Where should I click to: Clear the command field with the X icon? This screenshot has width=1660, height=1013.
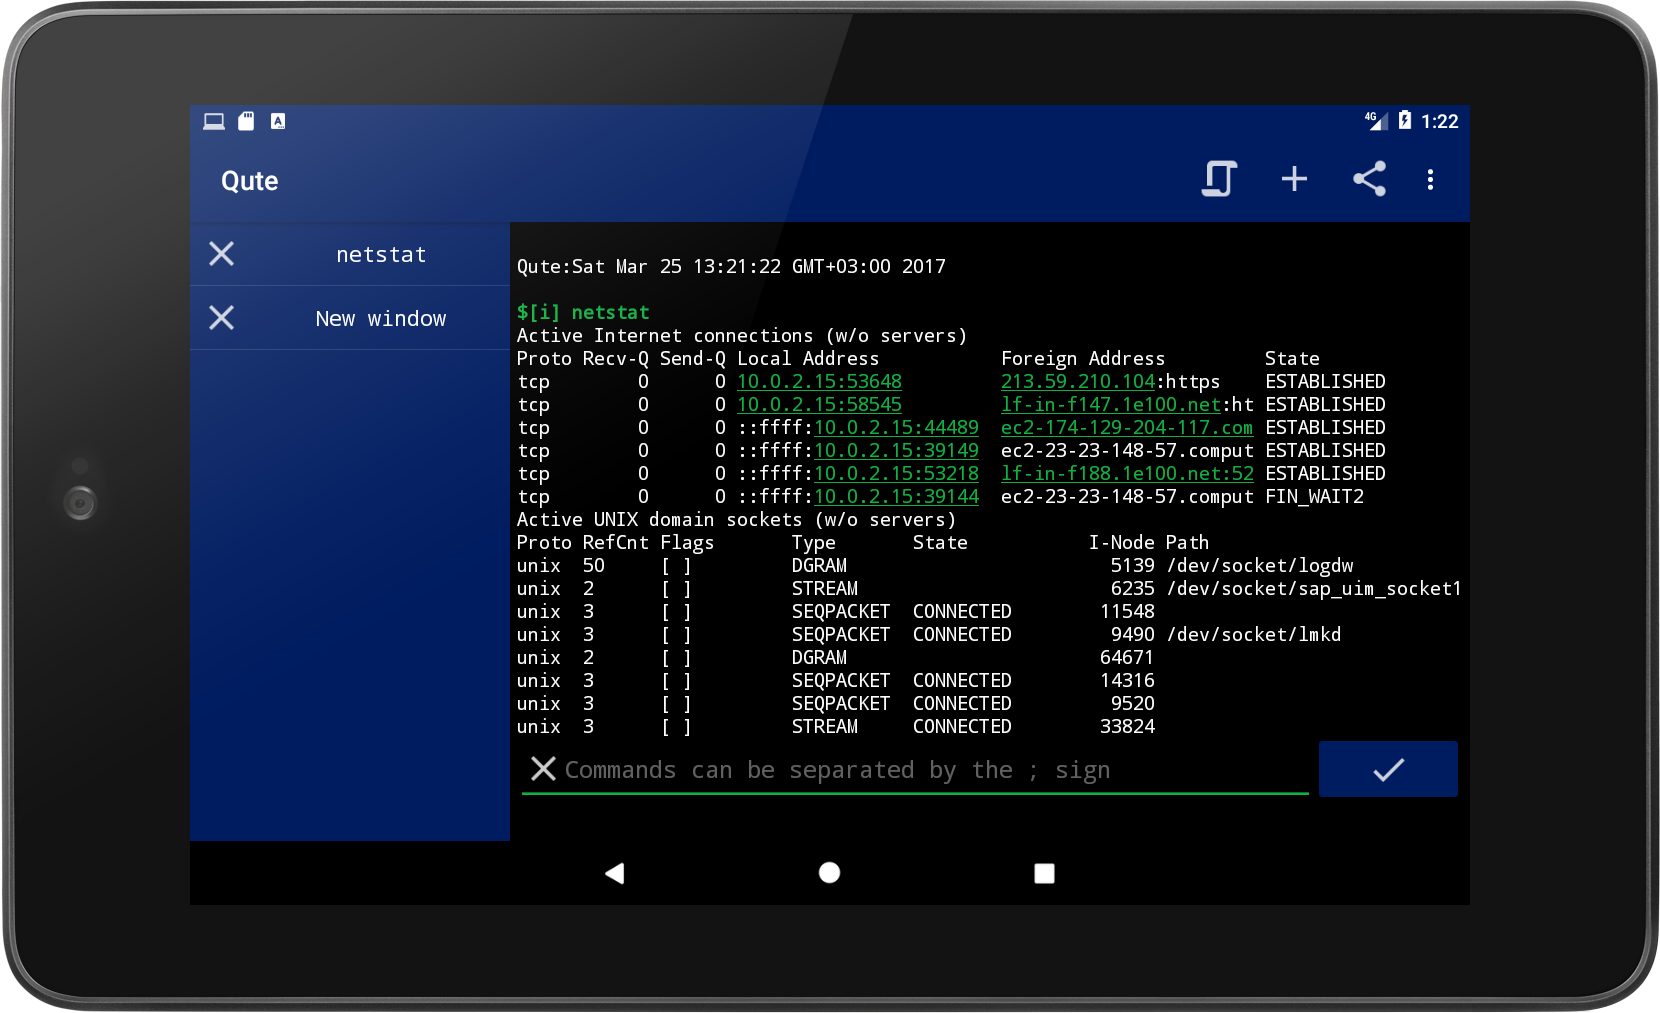pos(542,769)
